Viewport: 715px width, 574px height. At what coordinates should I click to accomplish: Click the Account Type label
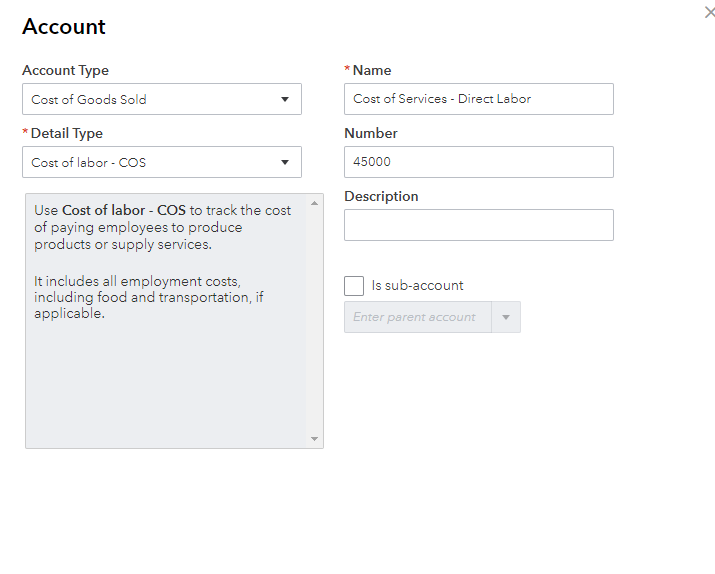(x=65, y=71)
